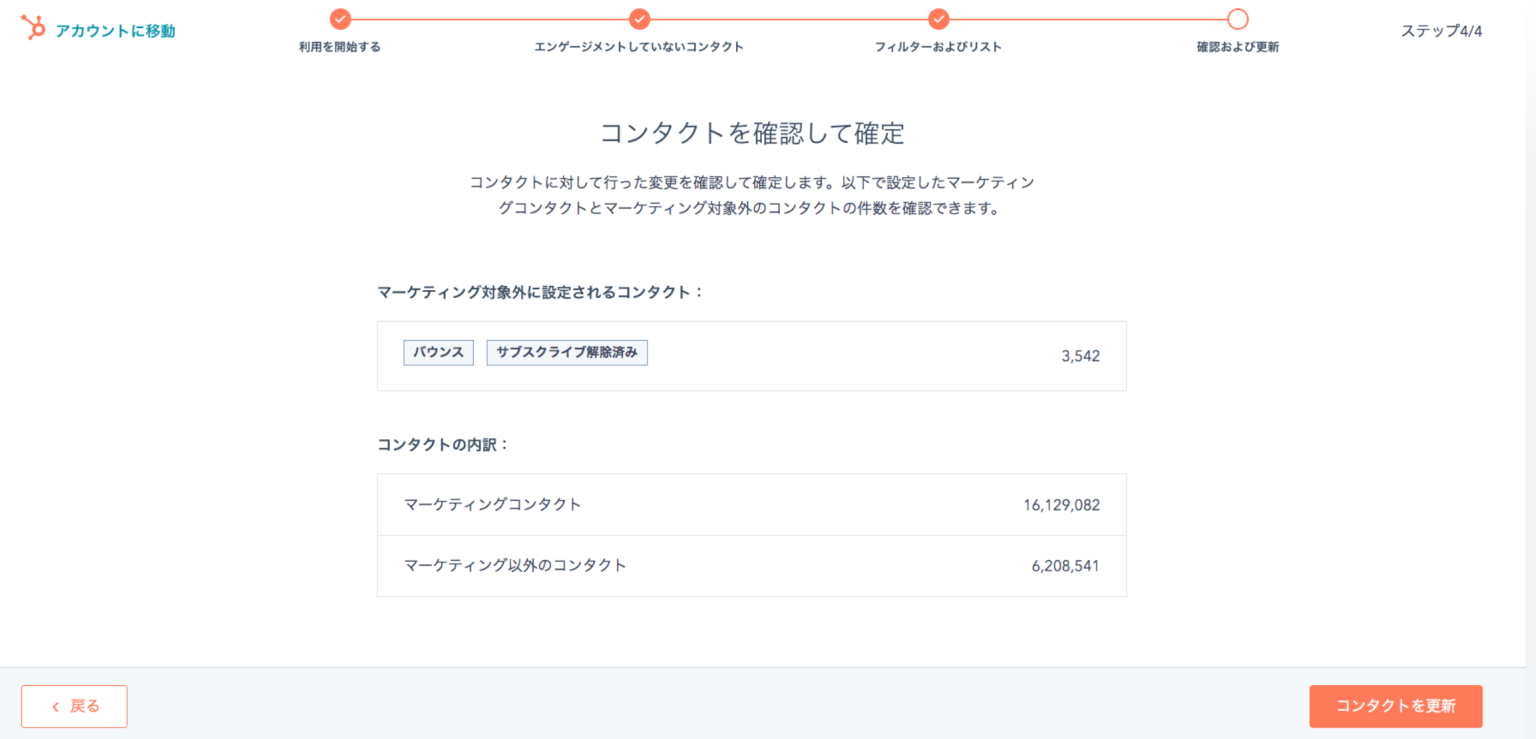
Task: Click the フィルターおよびリスト step checkmark circle
Action: tap(938, 19)
